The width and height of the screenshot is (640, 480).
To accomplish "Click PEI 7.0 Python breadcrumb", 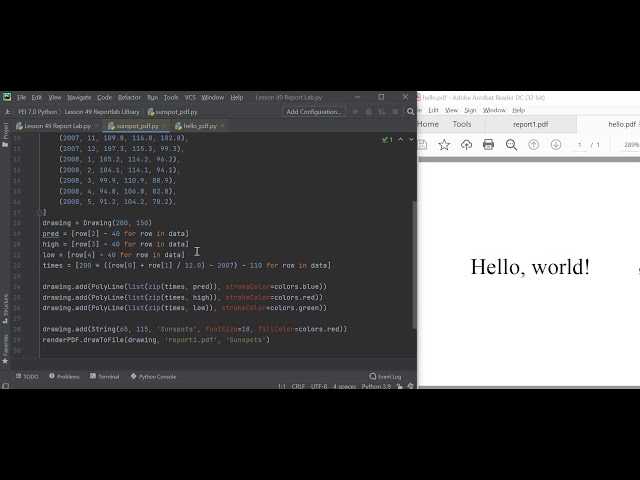I will click(38, 112).
